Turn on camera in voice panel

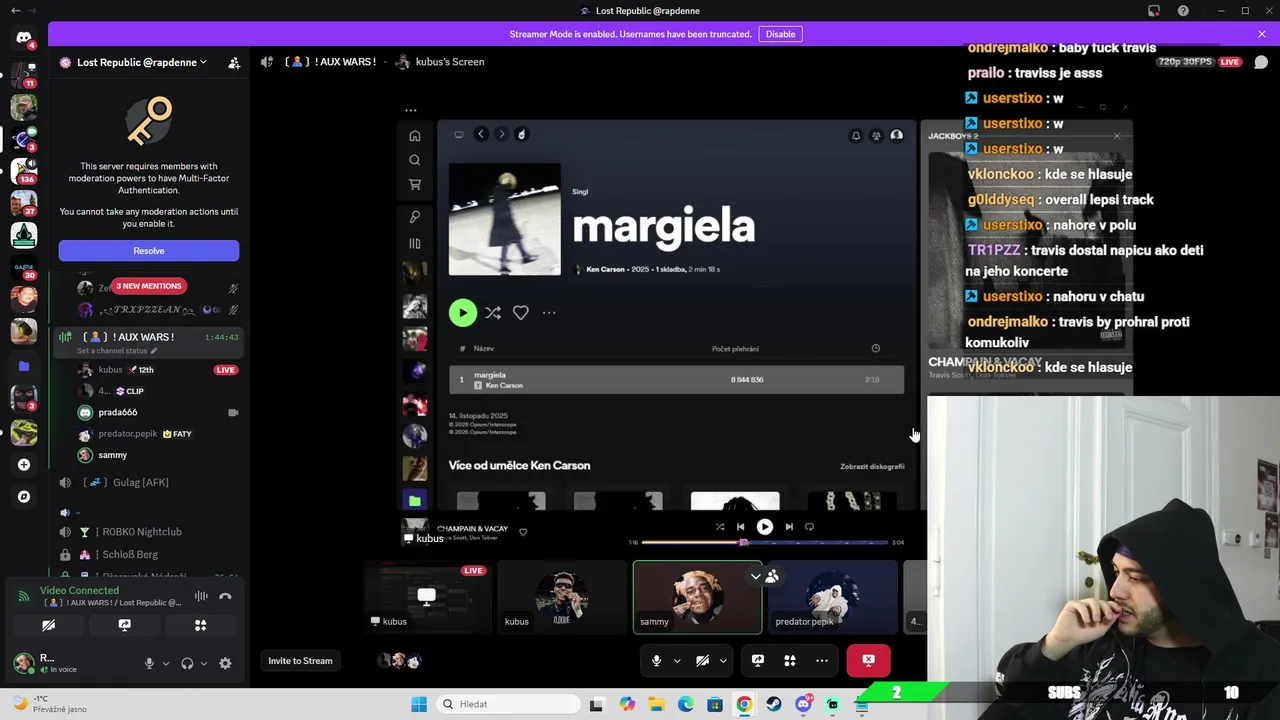point(48,625)
